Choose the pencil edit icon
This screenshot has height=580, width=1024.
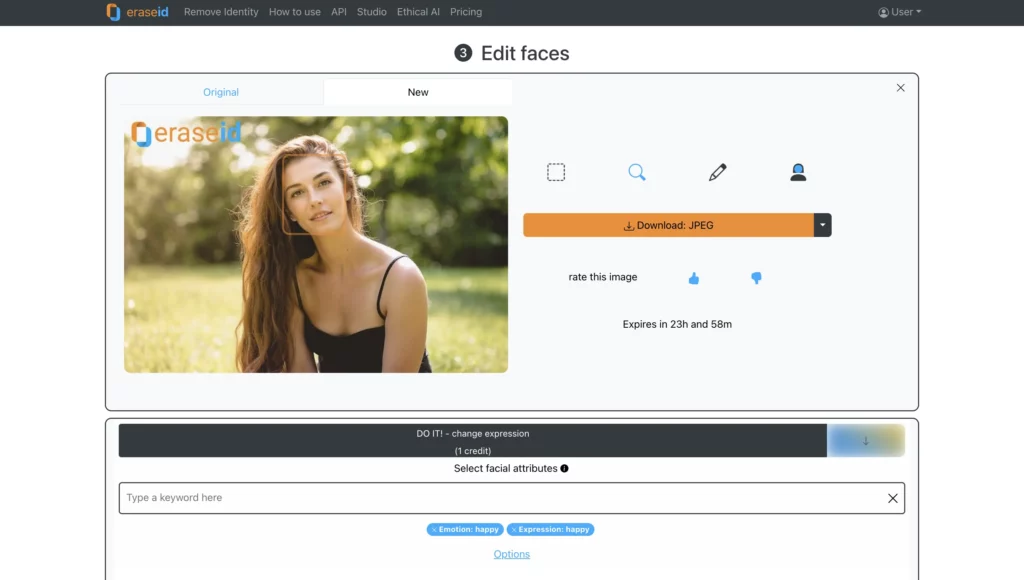click(x=717, y=172)
